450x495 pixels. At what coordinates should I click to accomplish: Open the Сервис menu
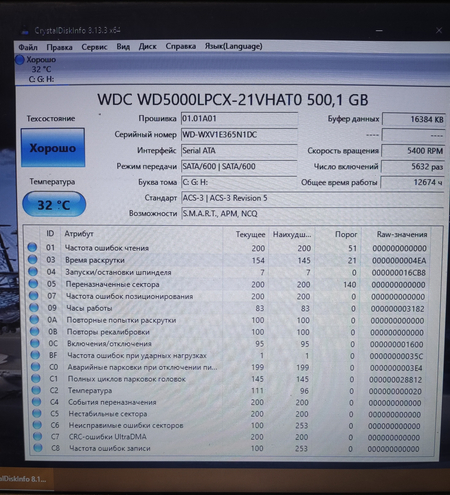(x=94, y=47)
